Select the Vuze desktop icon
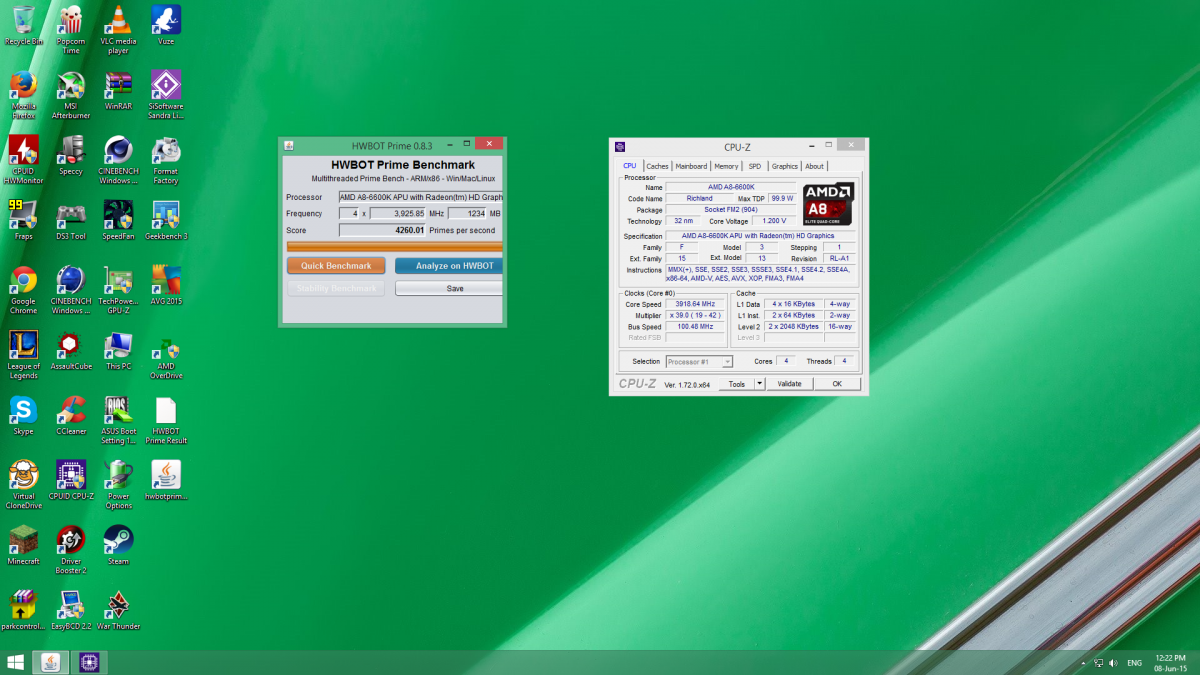This screenshot has width=1200, height=675. [166, 25]
